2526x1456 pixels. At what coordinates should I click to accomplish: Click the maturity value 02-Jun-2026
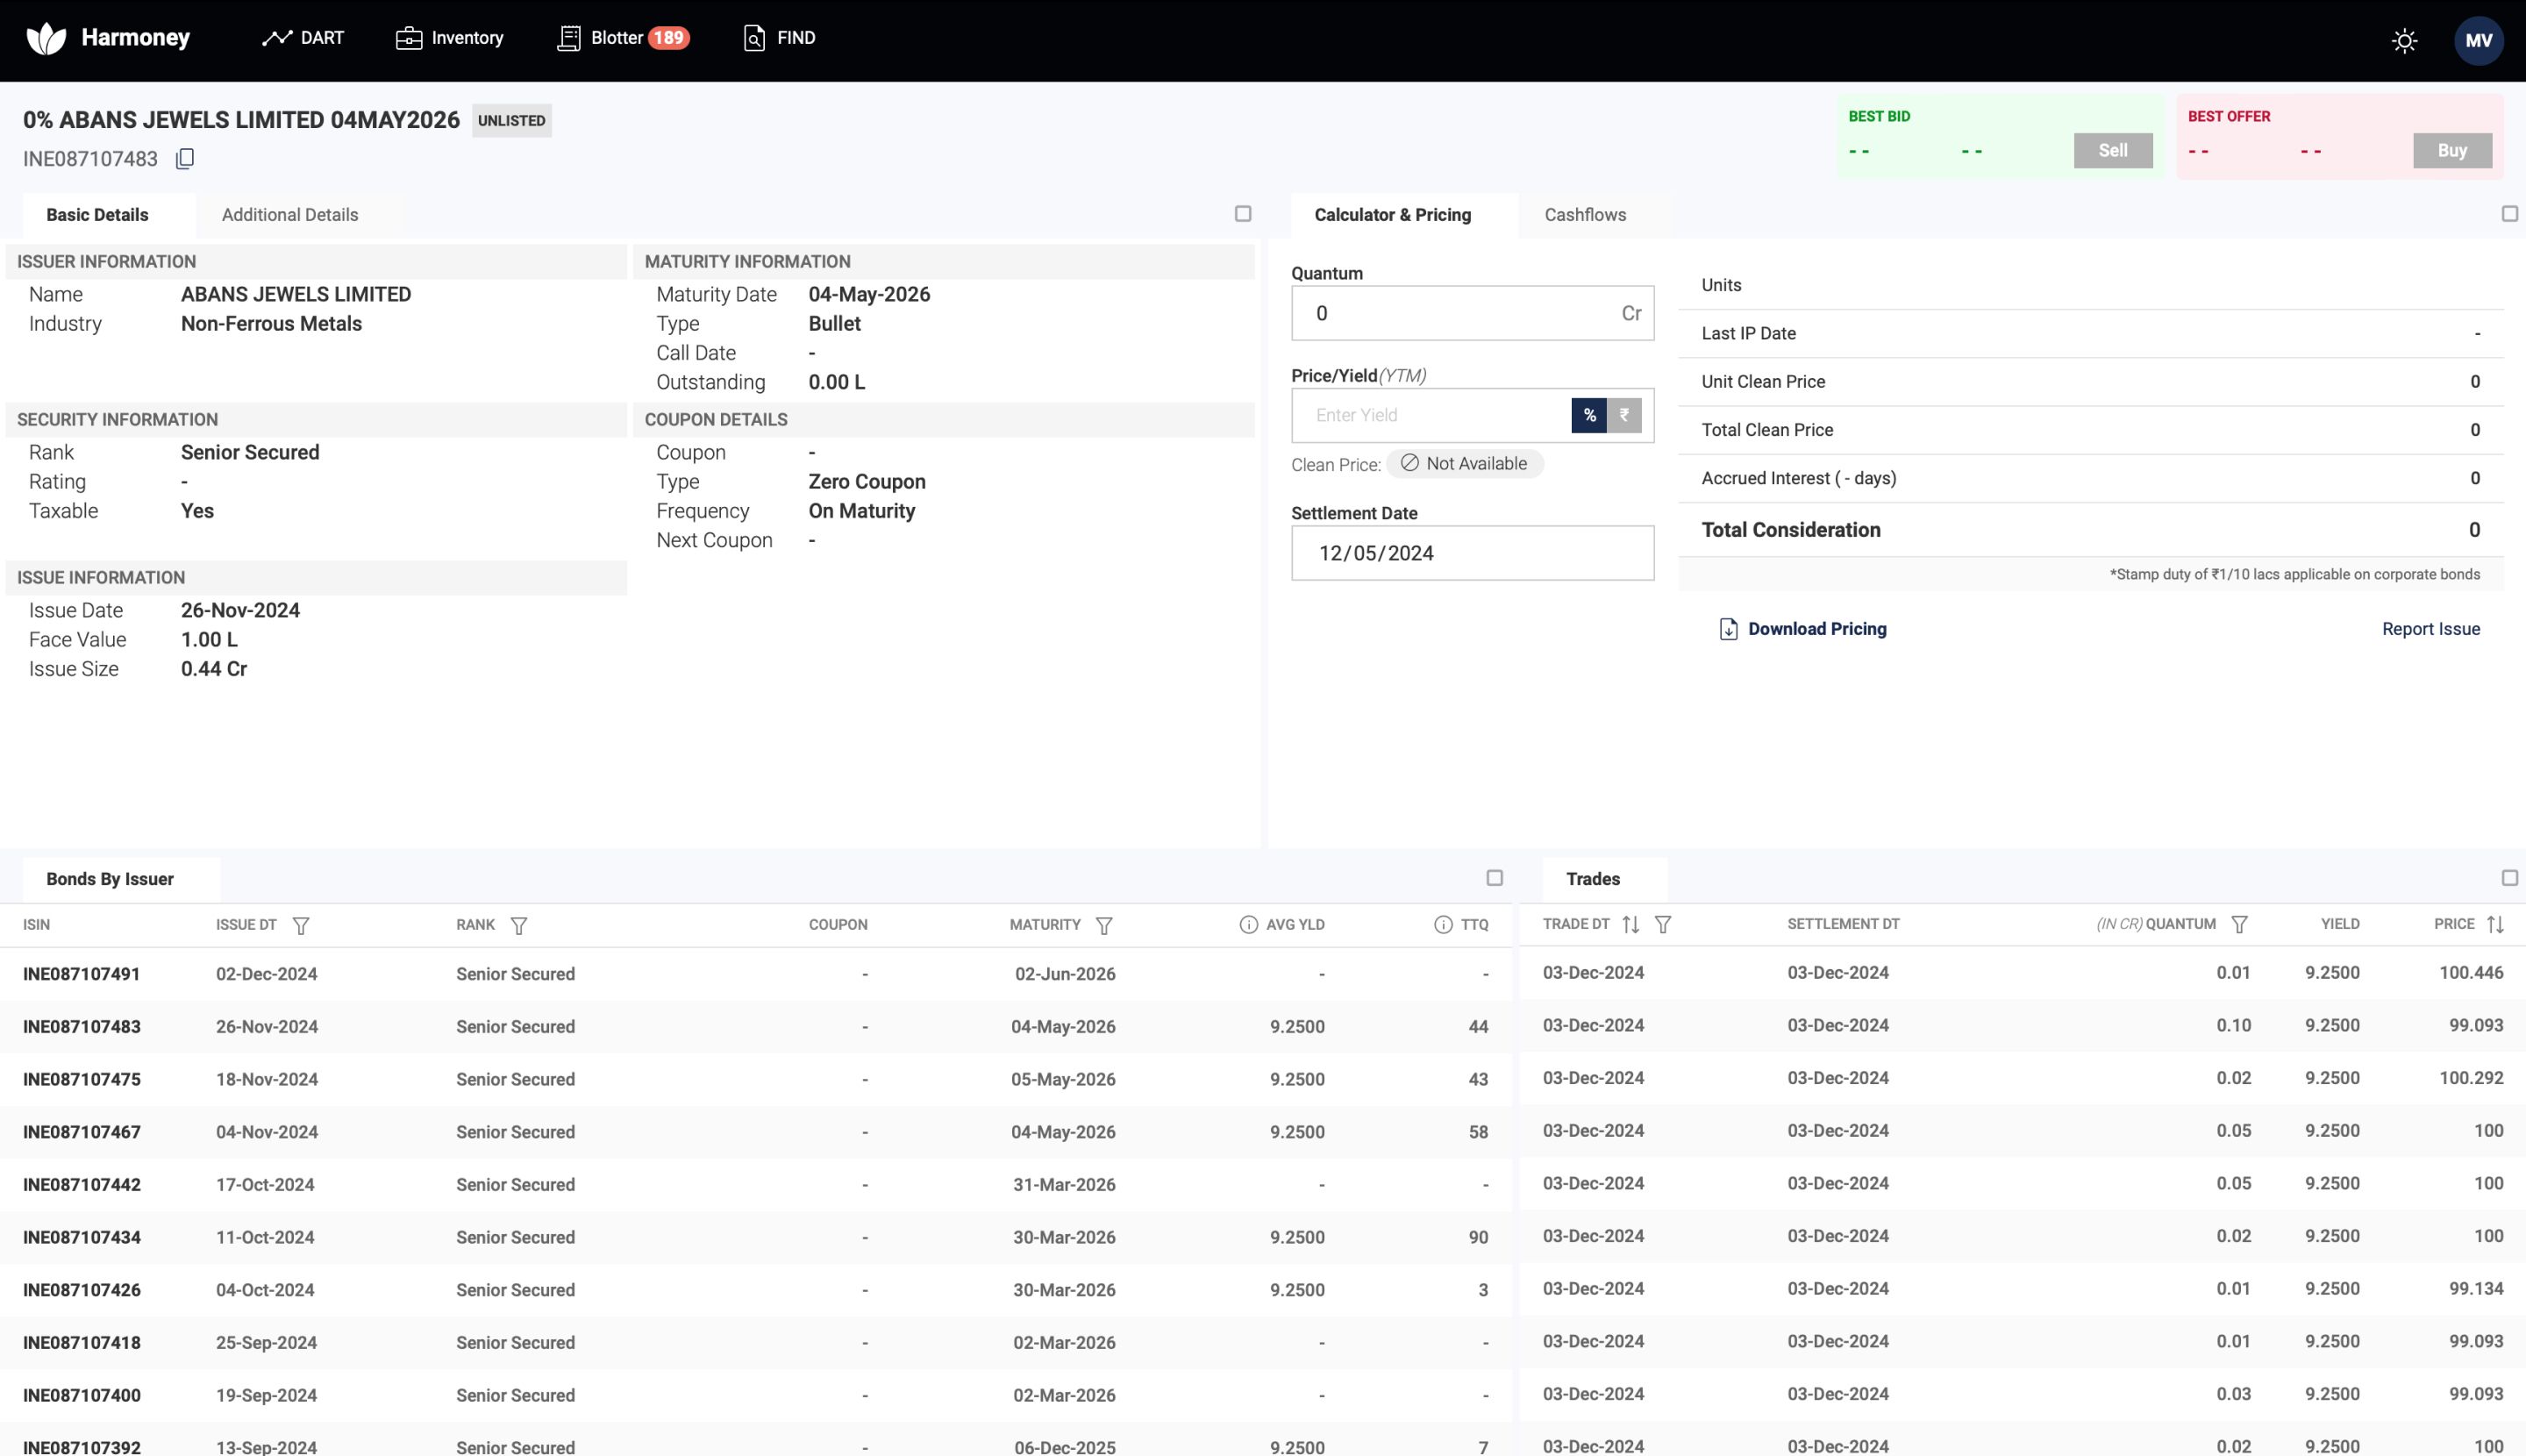pos(1065,974)
